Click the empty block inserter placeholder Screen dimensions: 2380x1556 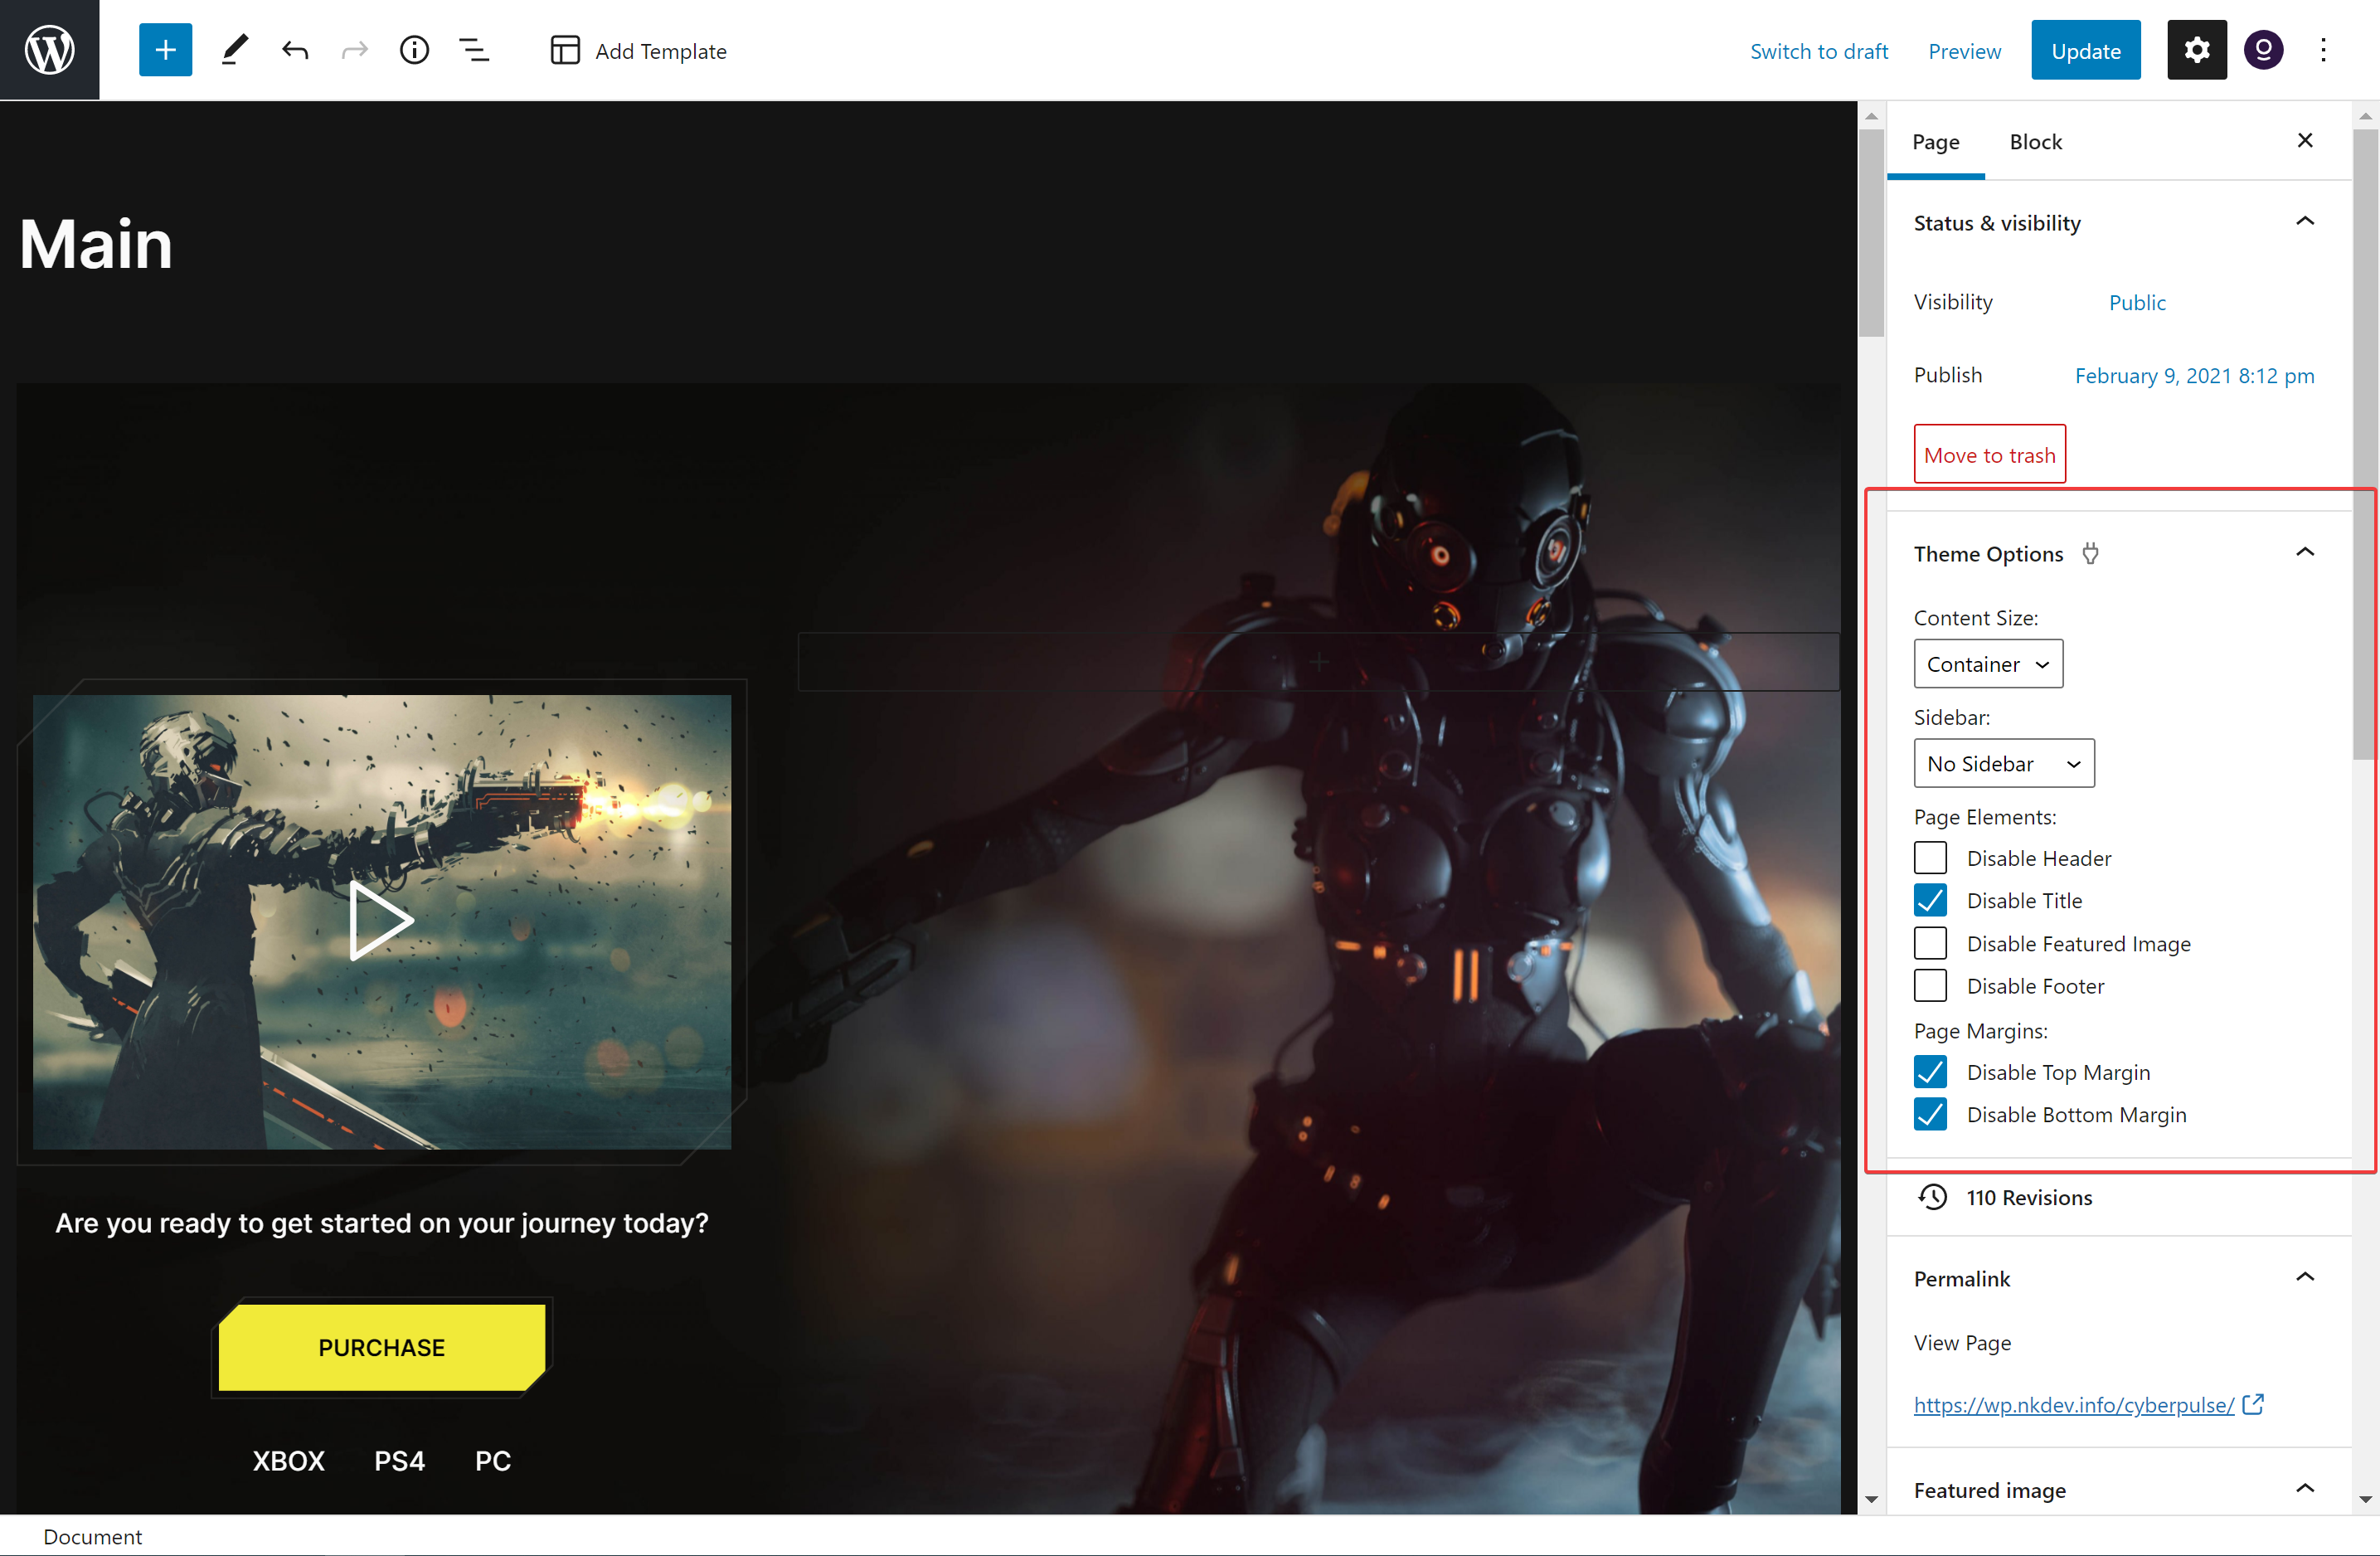[x=1318, y=661]
